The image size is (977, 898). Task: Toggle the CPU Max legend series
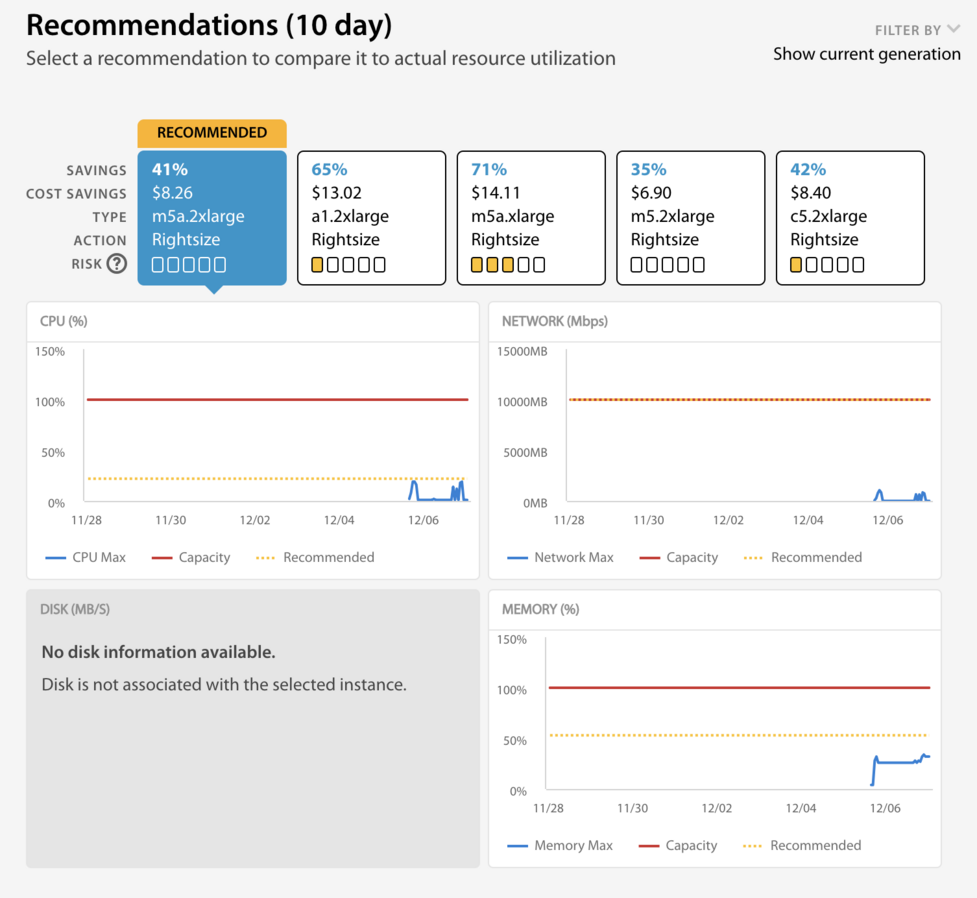85,557
